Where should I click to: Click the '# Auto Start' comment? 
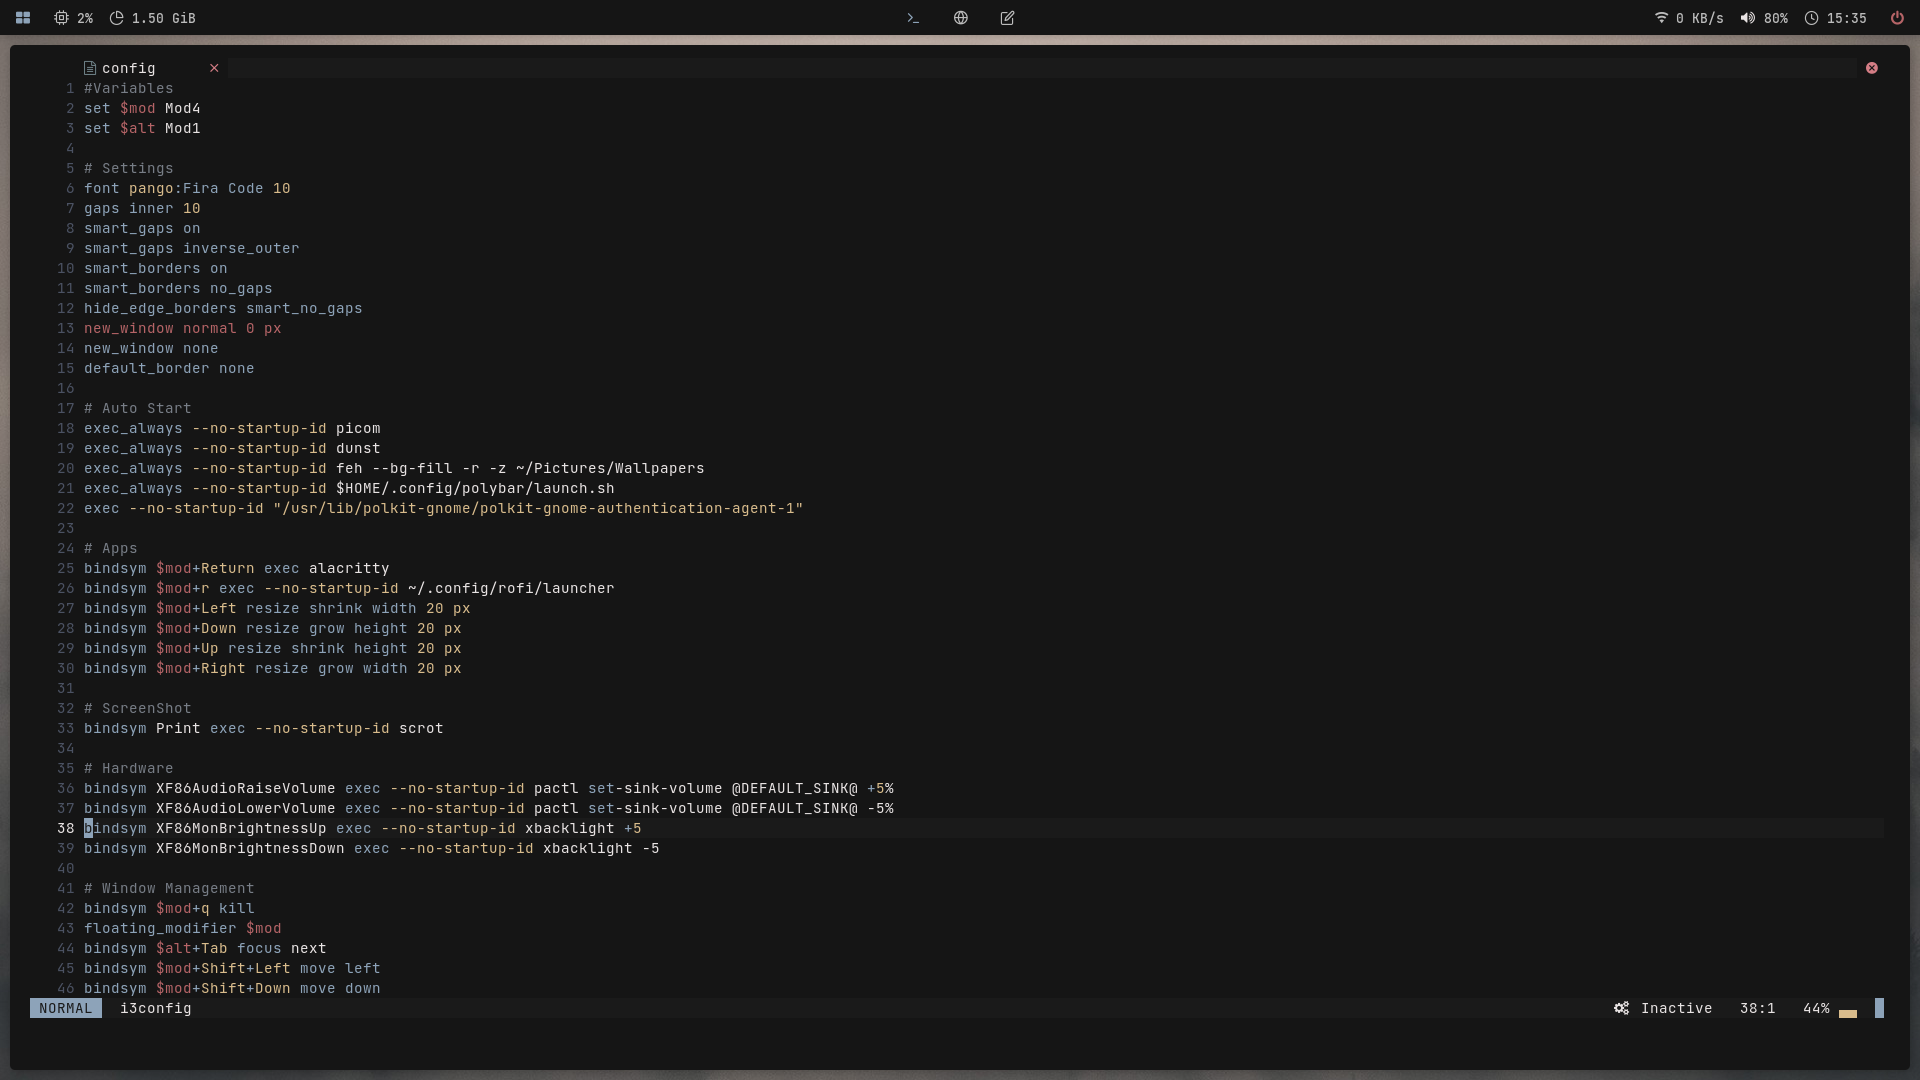click(x=138, y=408)
